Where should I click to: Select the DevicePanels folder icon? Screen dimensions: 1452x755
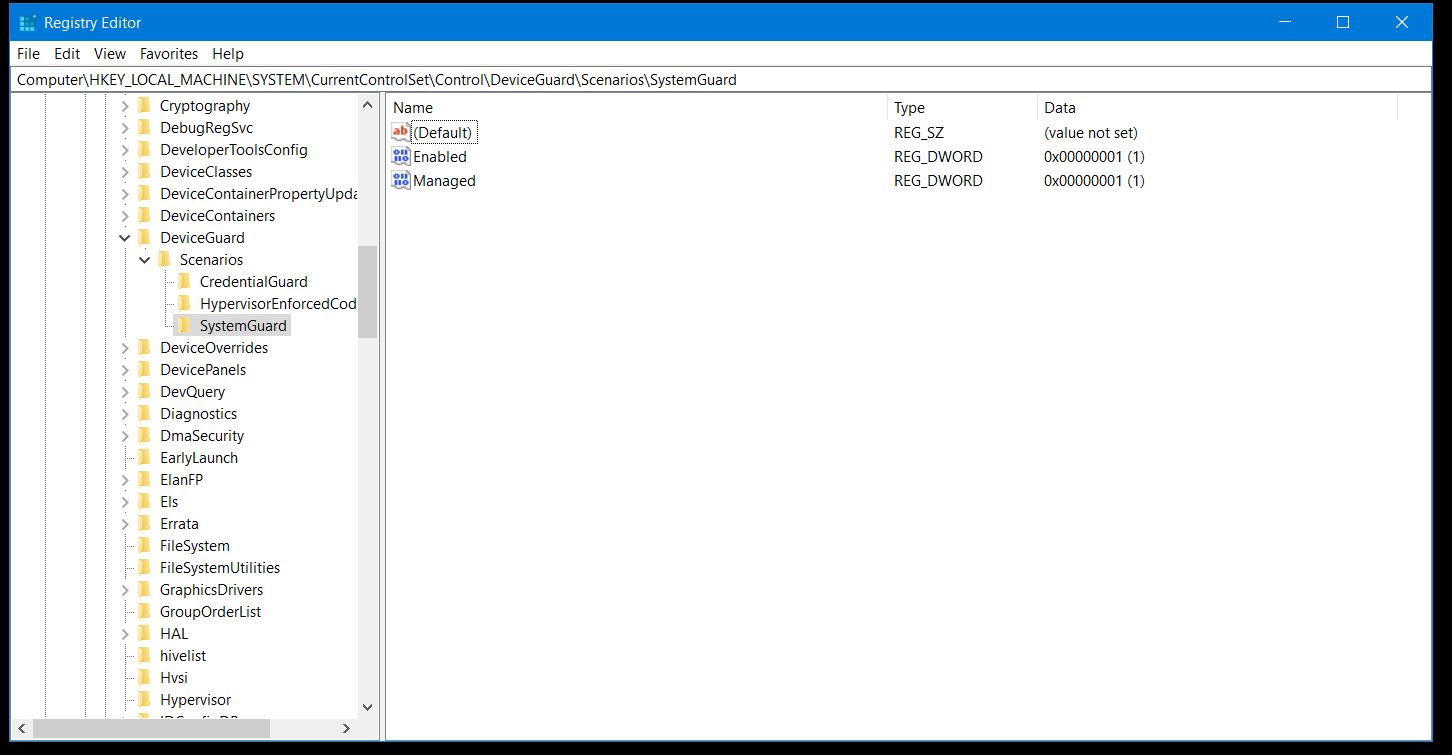click(144, 370)
